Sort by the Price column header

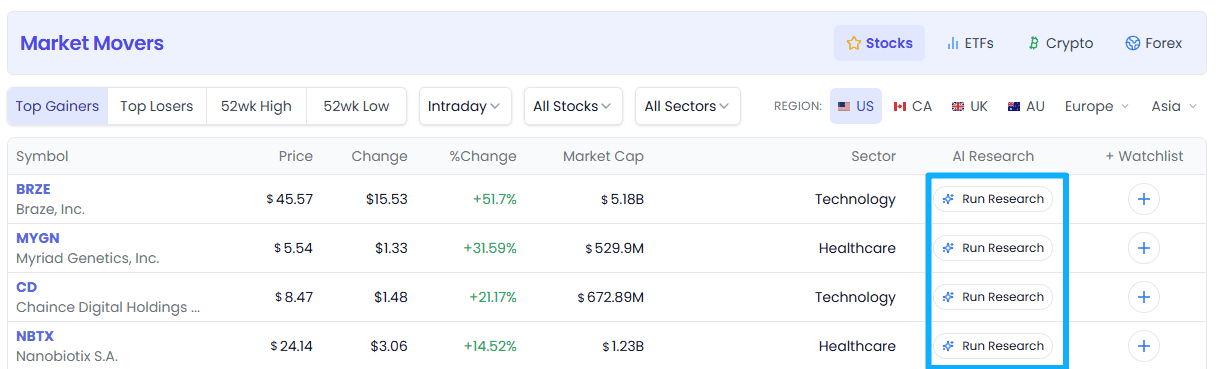tap(296, 156)
